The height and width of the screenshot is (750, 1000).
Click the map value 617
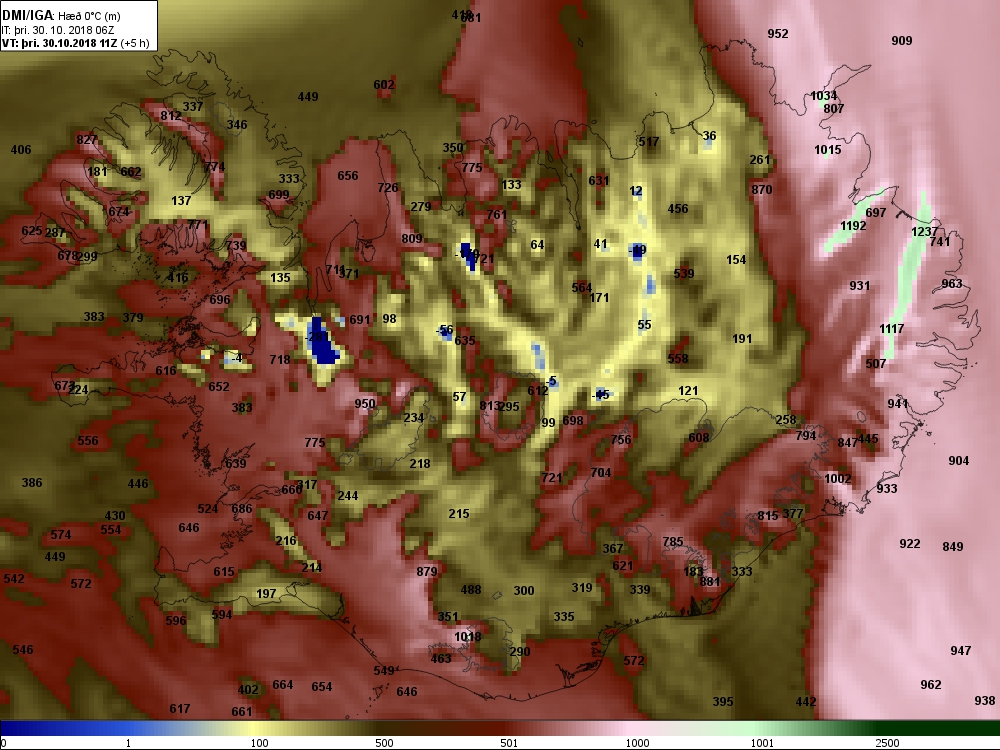click(x=179, y=709)
